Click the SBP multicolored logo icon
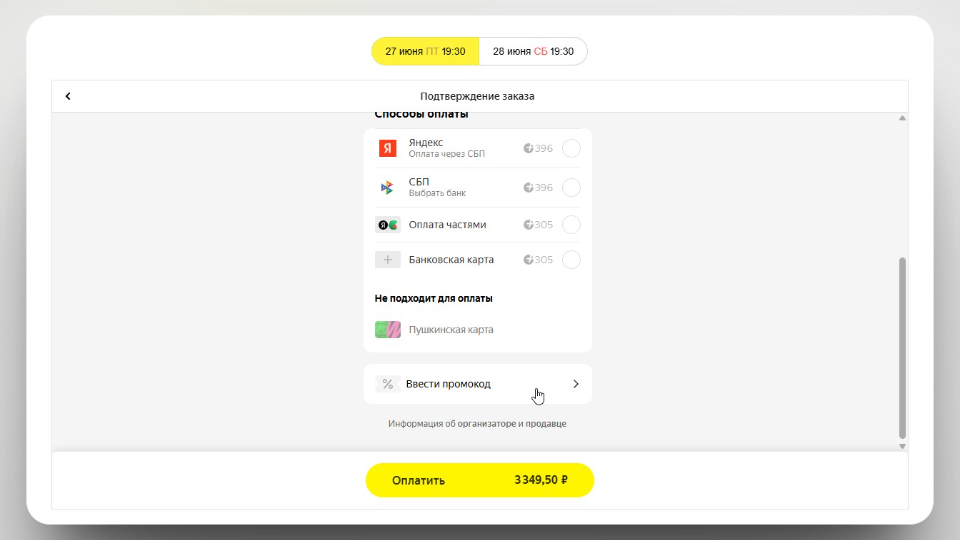This screenshot has height=540, width=960. tap(387, 187)
